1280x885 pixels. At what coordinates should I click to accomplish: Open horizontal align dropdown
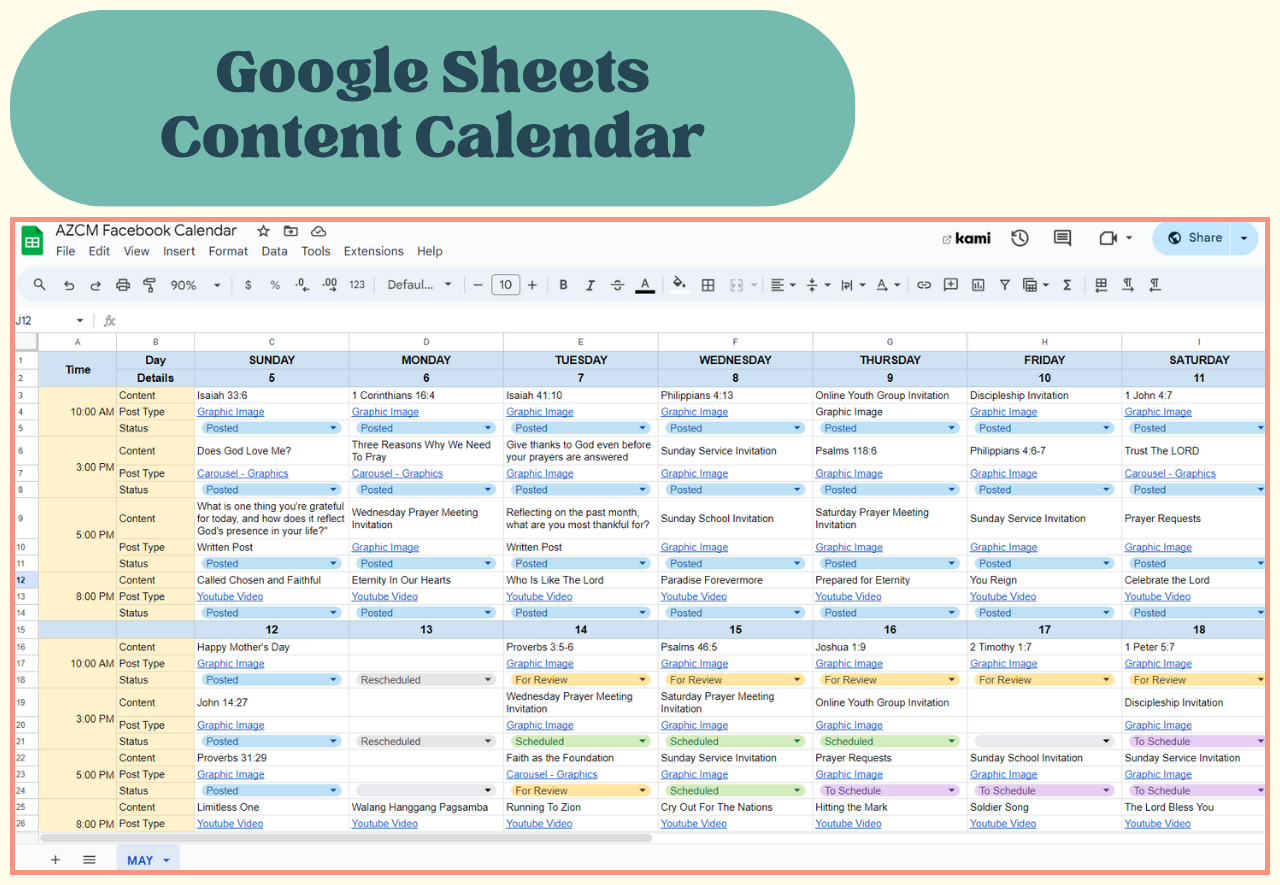[783, 285]
